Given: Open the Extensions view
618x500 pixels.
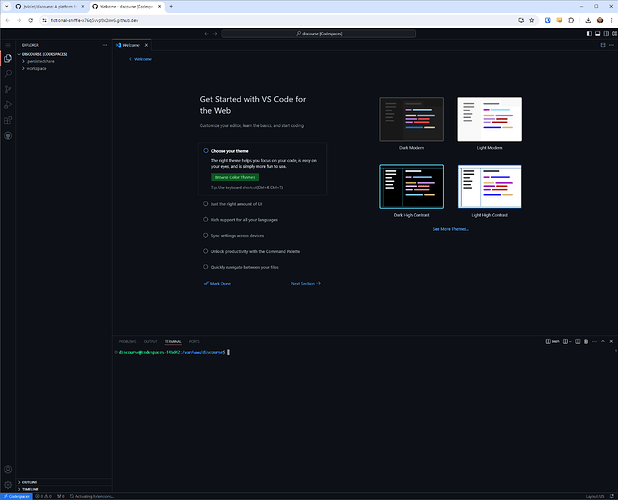Looking at the screenshot, I should (x=8, y=120).
